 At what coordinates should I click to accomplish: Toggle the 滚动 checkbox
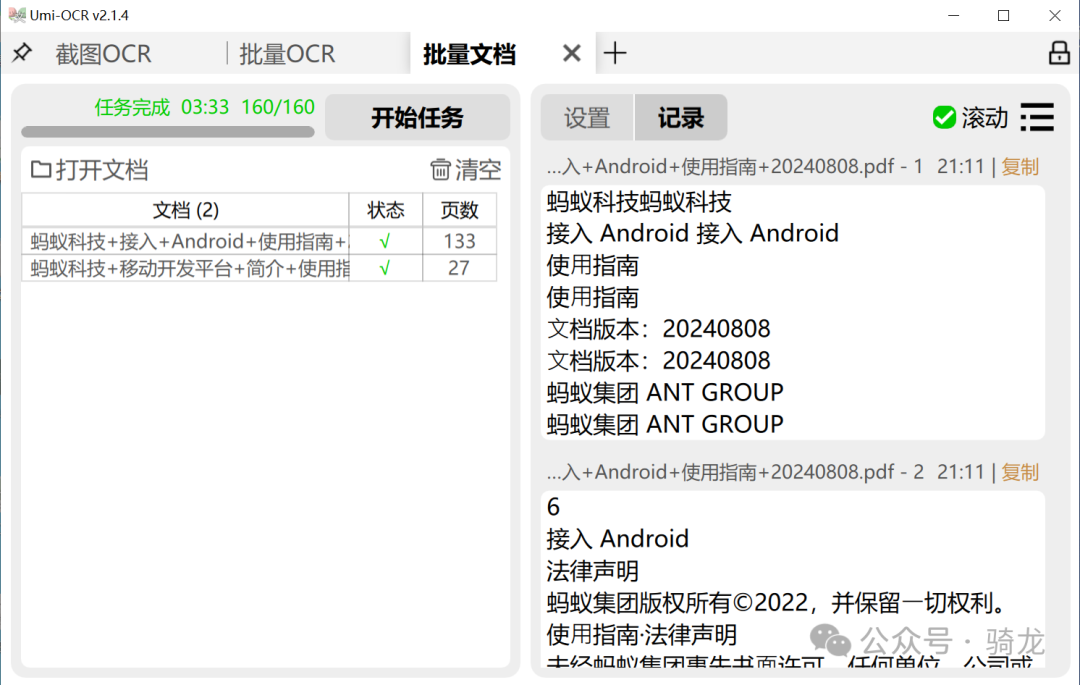[x=943, y=118]
